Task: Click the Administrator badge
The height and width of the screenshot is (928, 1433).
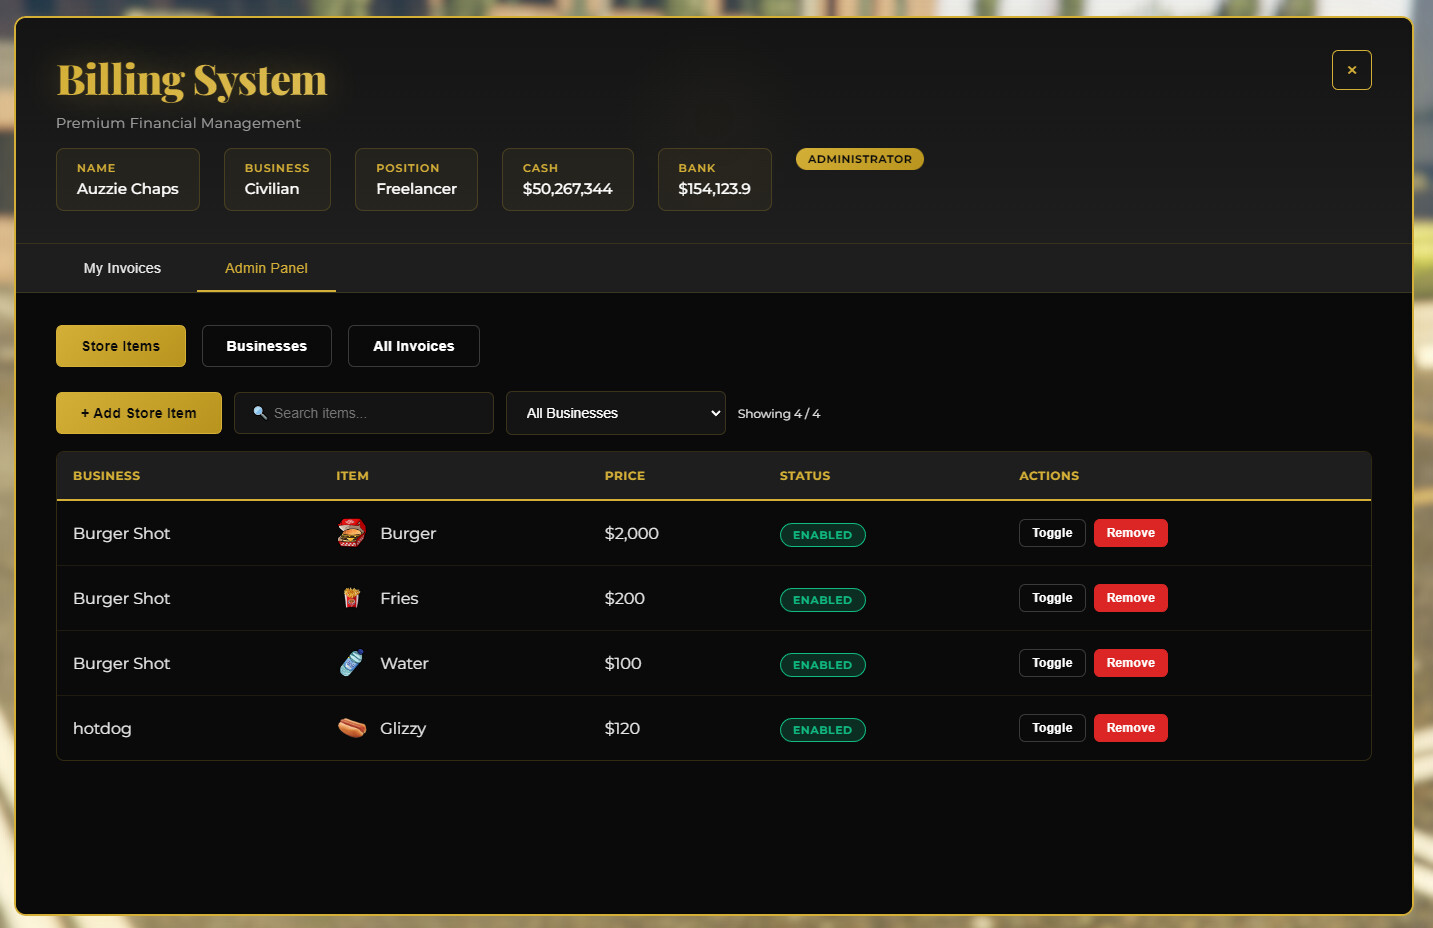Action: pyautogui.click(x=860, y=159)
